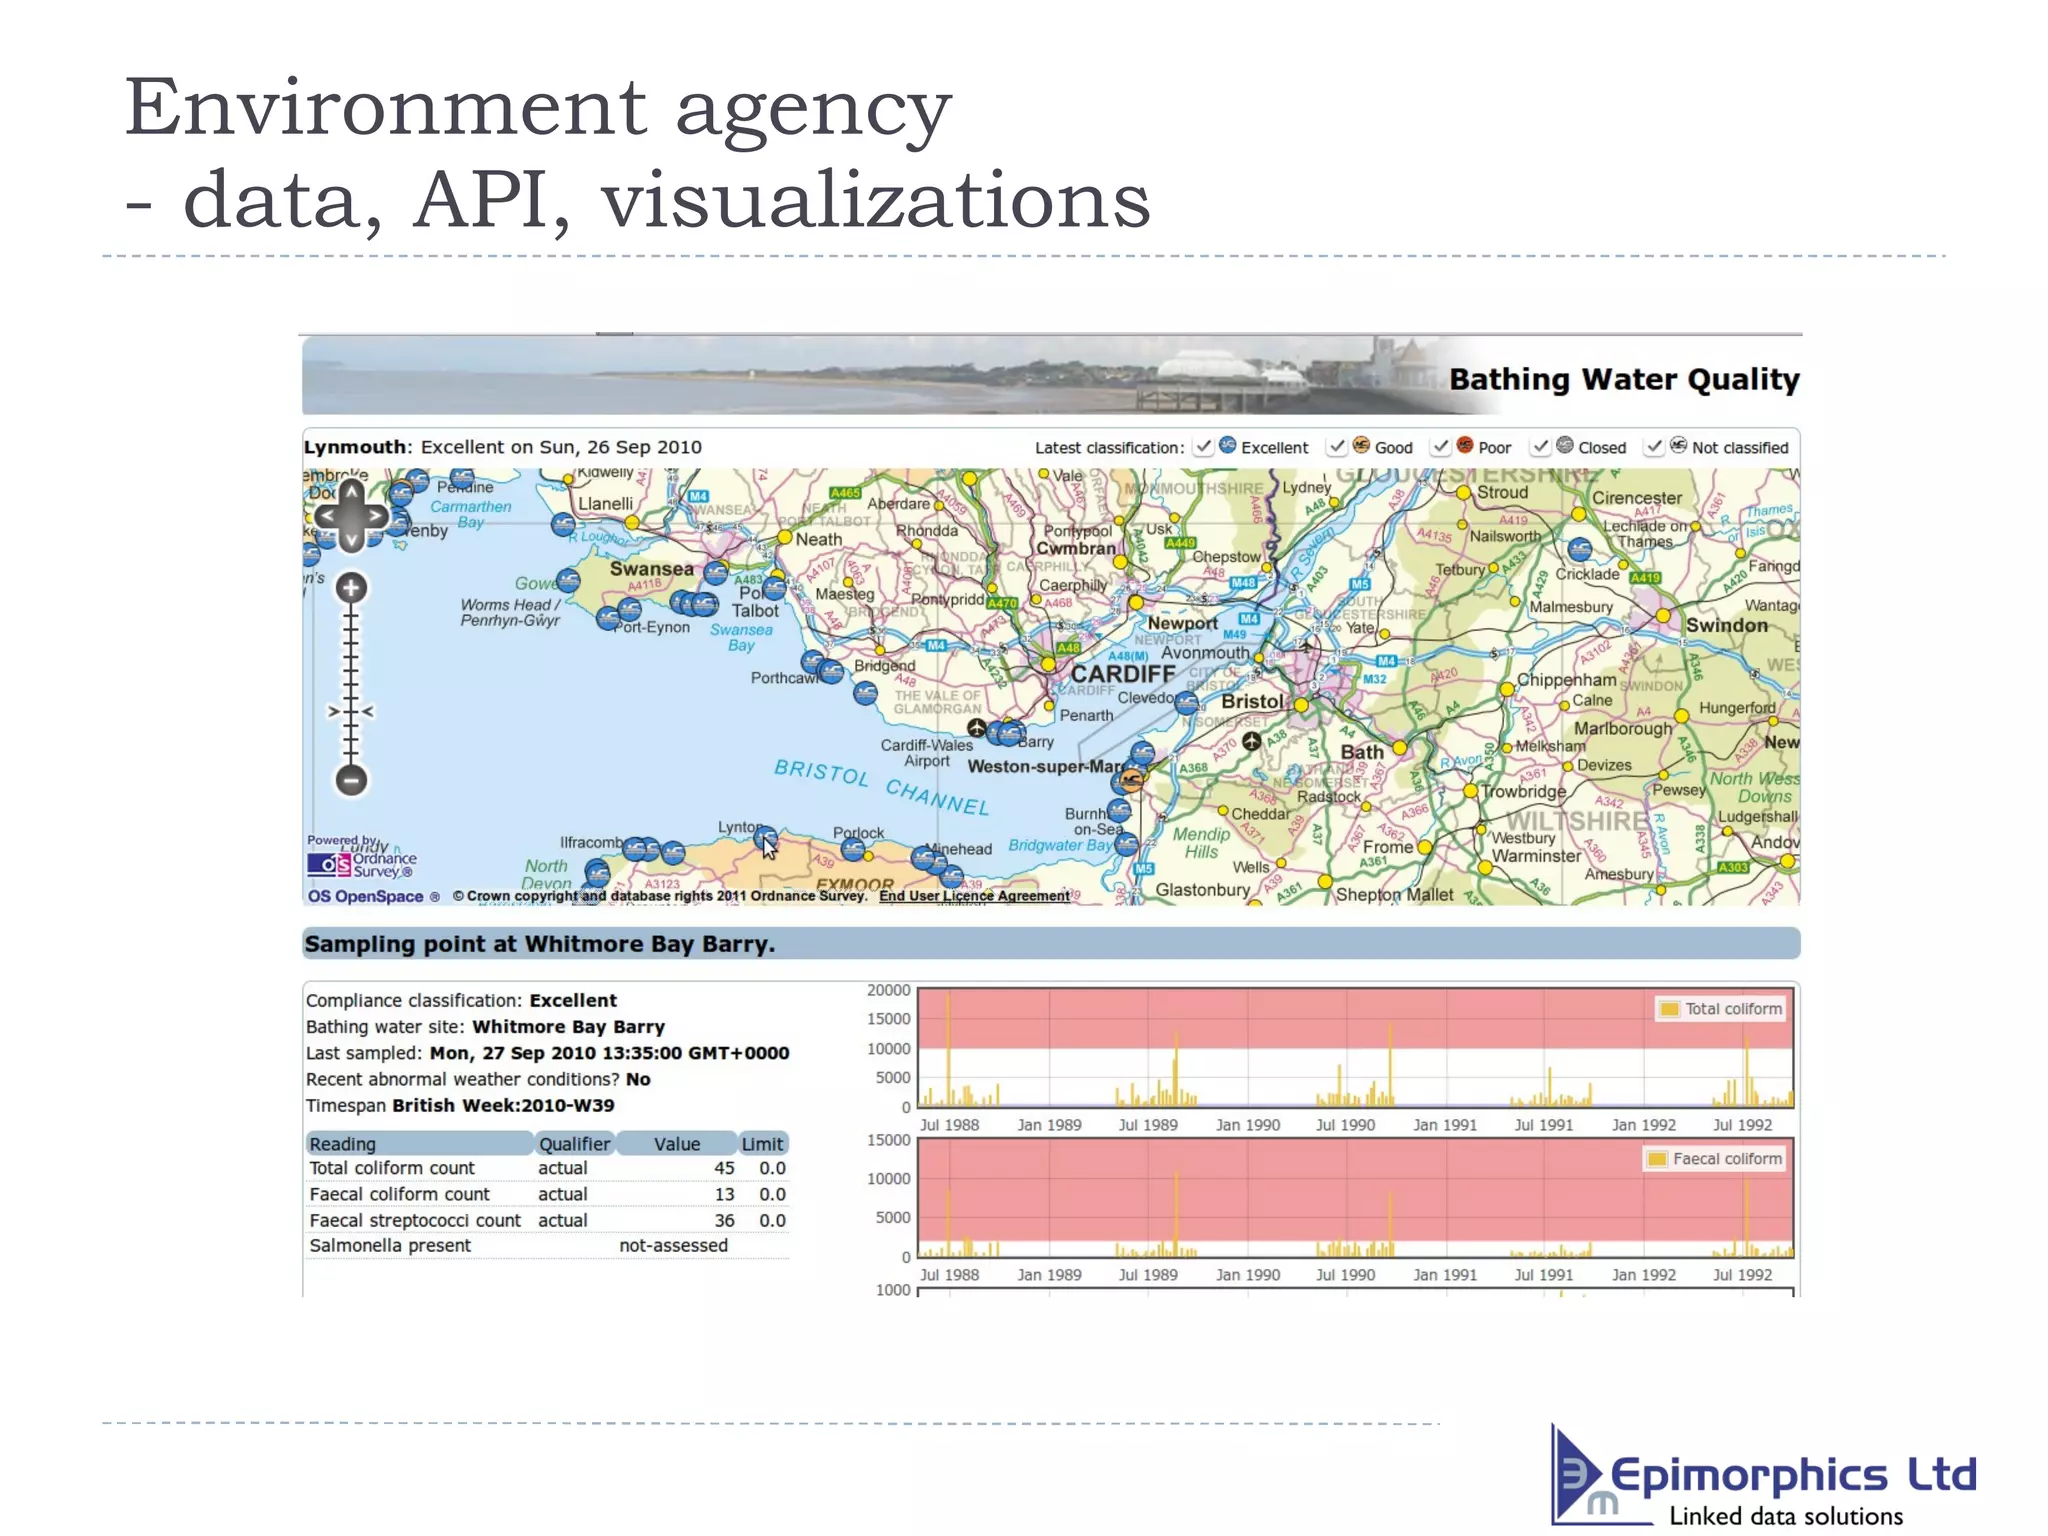Image resolution: width=2048 pixels, height=1536 pixels.
Task: Select the bathing water marker at Porlock
Action: 853,850
